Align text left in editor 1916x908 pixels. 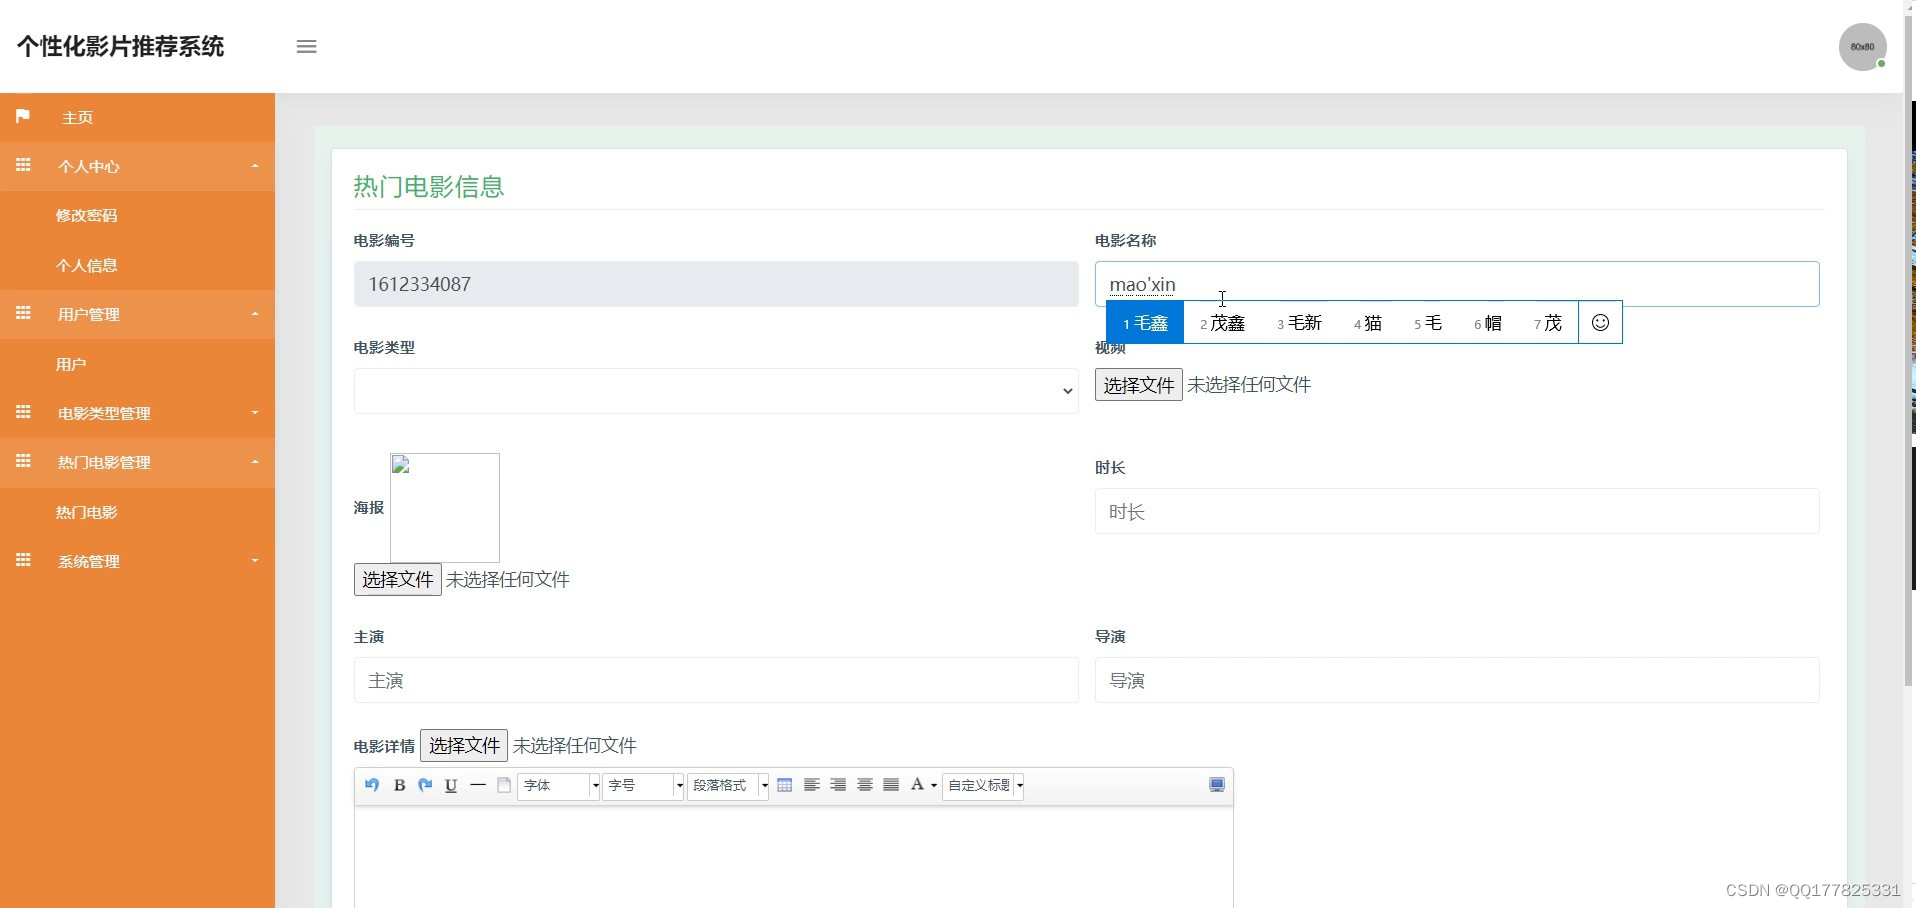[812, 785]
